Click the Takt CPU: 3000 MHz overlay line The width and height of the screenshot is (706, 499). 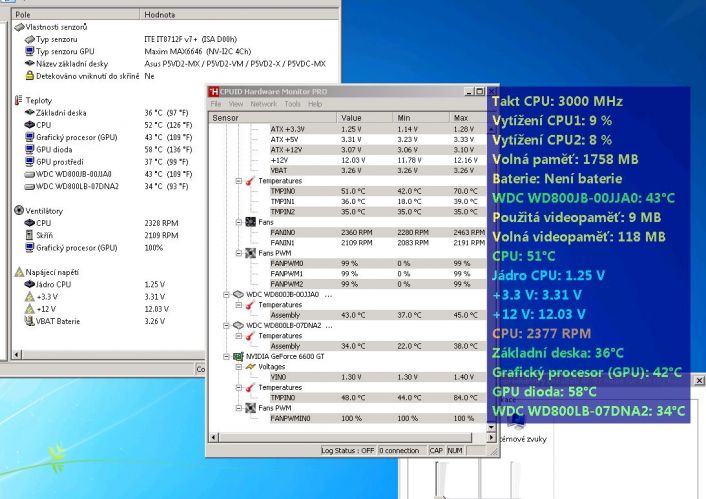[x=557, y=101]
